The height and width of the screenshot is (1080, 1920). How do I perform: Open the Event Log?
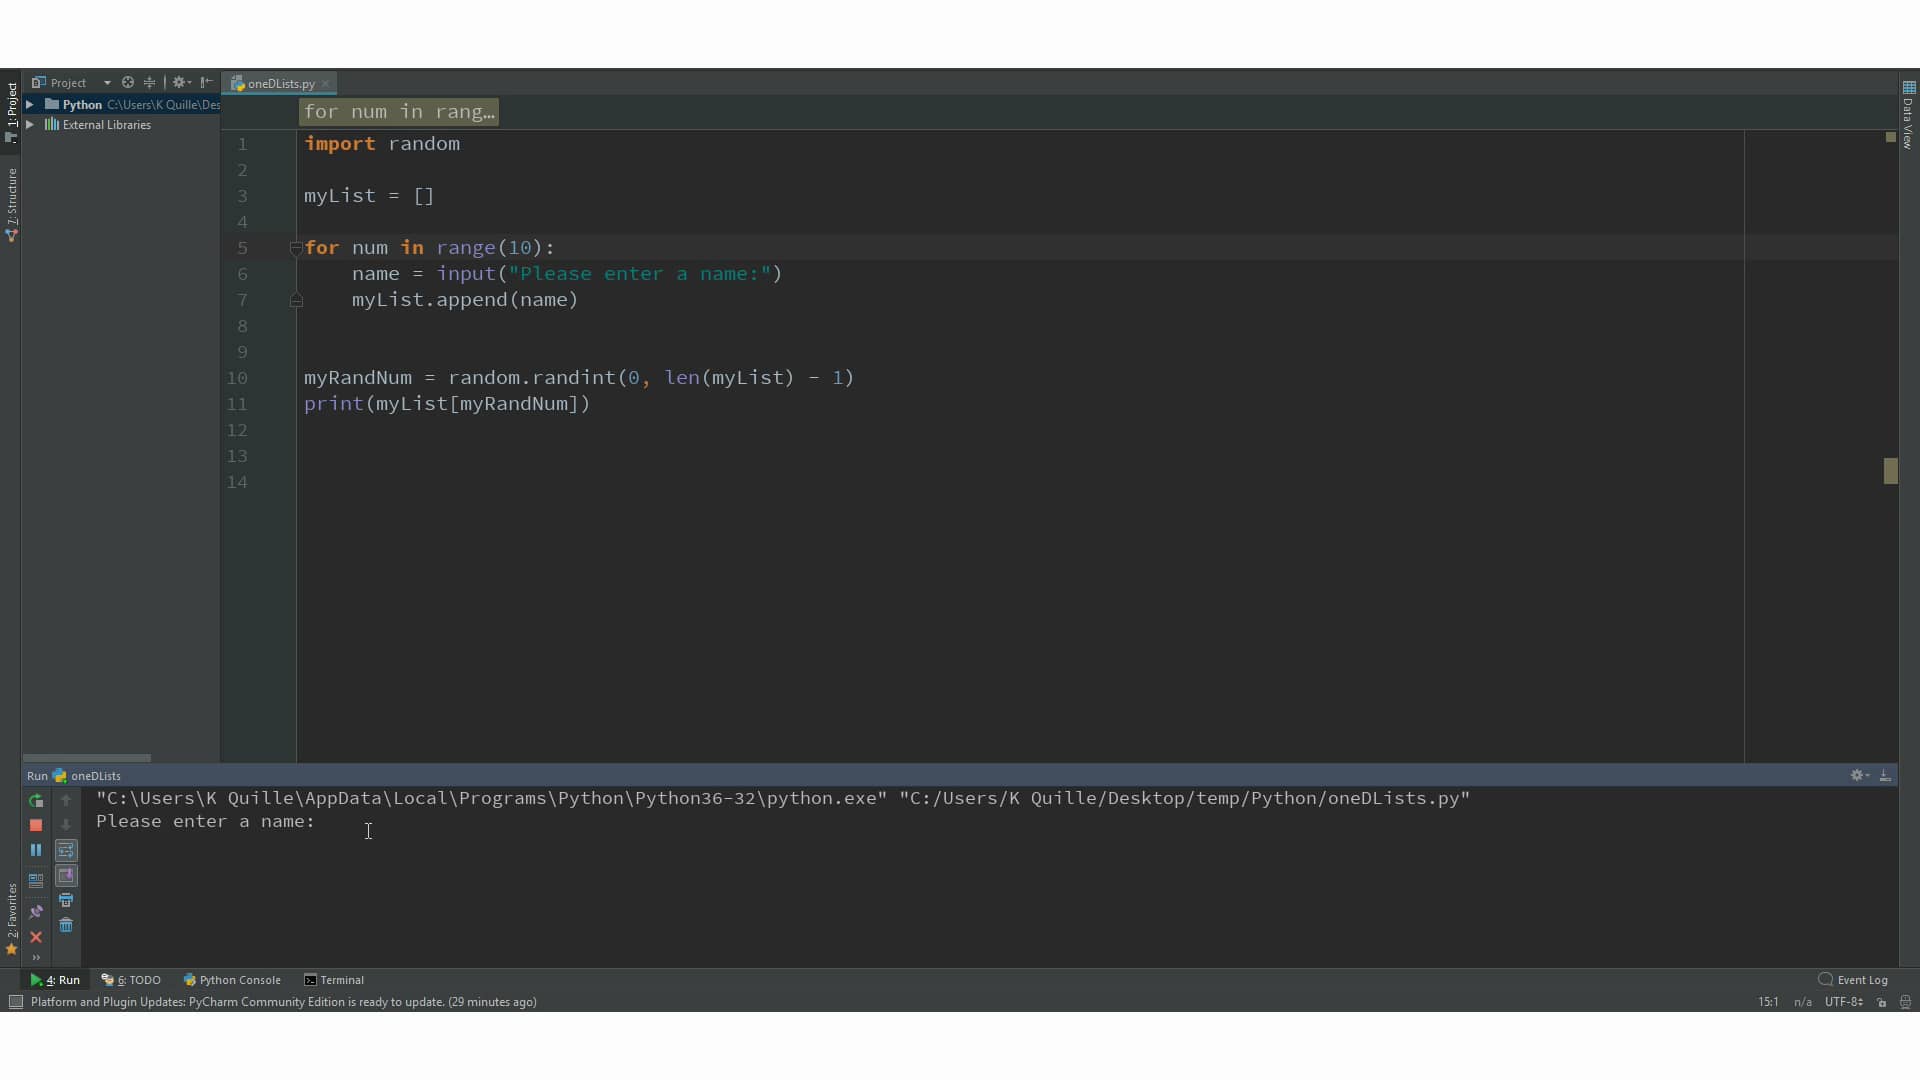[1860, 980]
